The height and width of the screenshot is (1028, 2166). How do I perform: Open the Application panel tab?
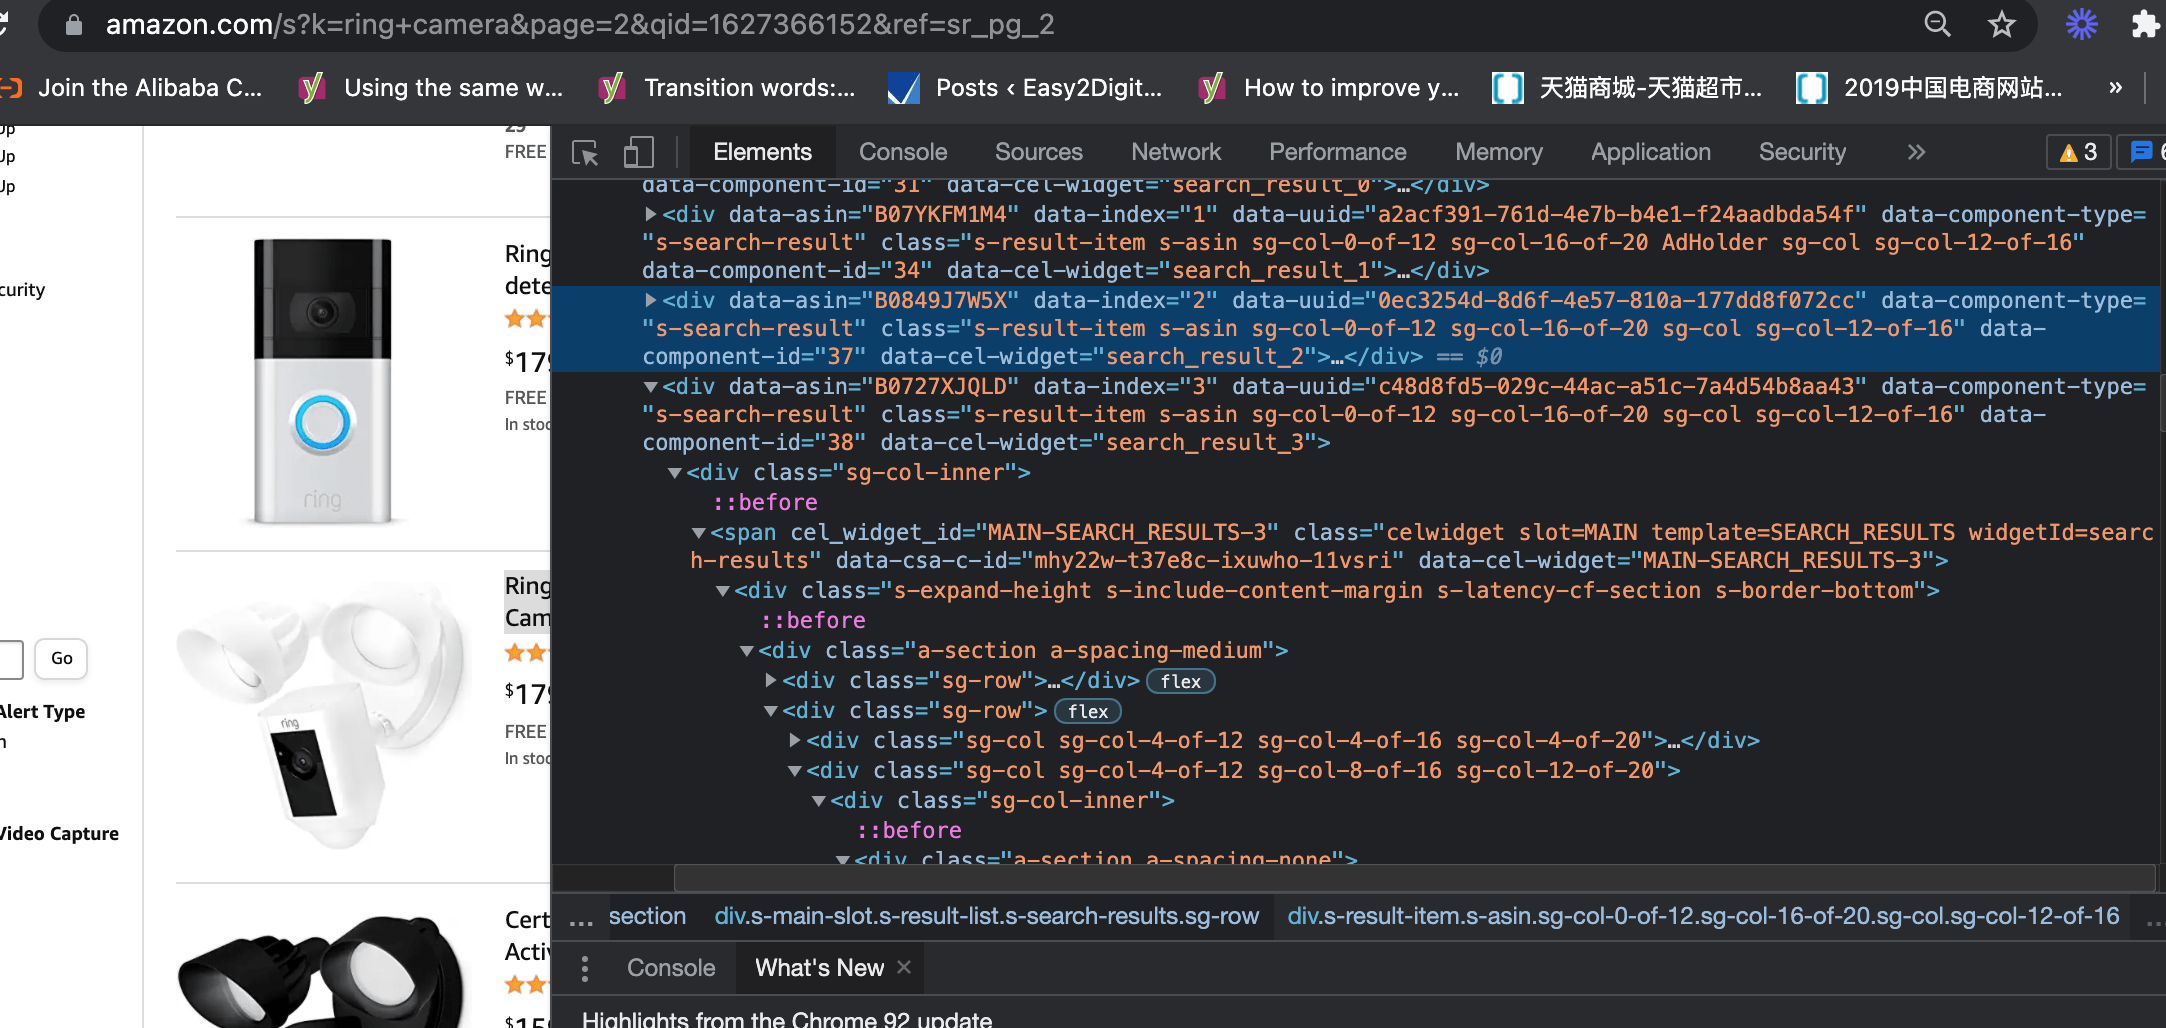pyautogui.click(x=1651, y=152)
